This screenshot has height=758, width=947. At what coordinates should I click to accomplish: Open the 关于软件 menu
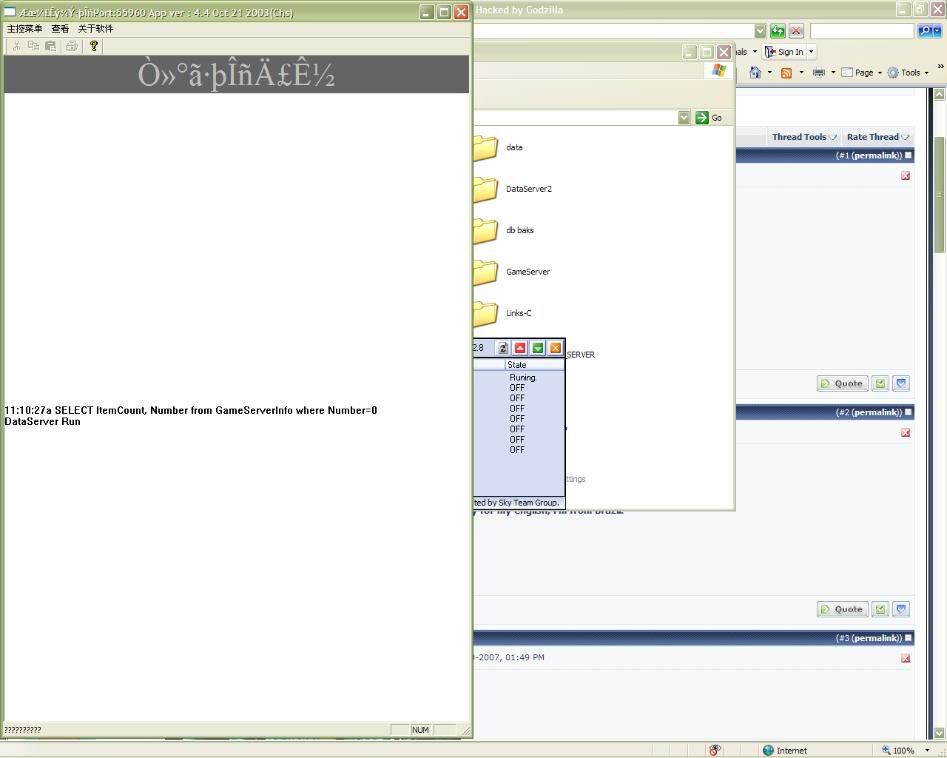coord(96,29)
